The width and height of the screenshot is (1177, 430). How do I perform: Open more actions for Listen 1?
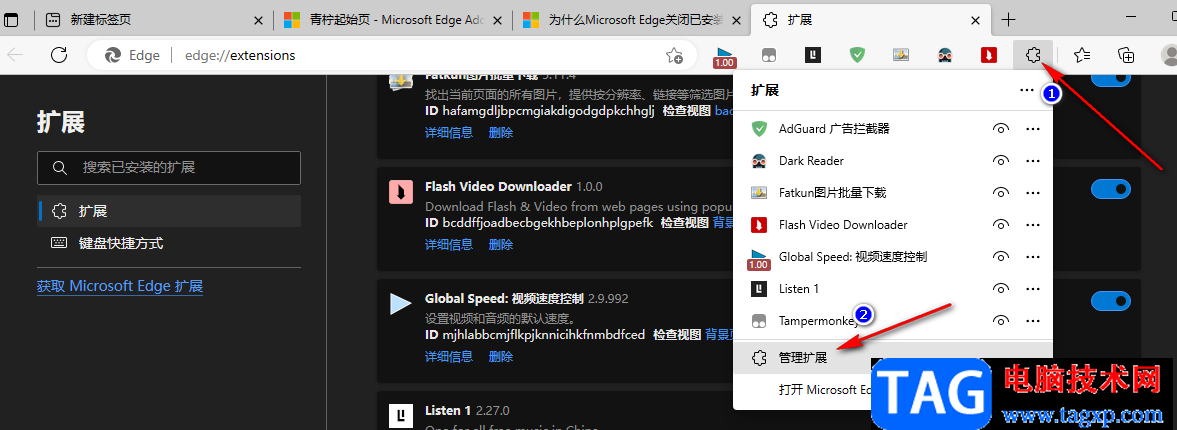[1033, 288]
